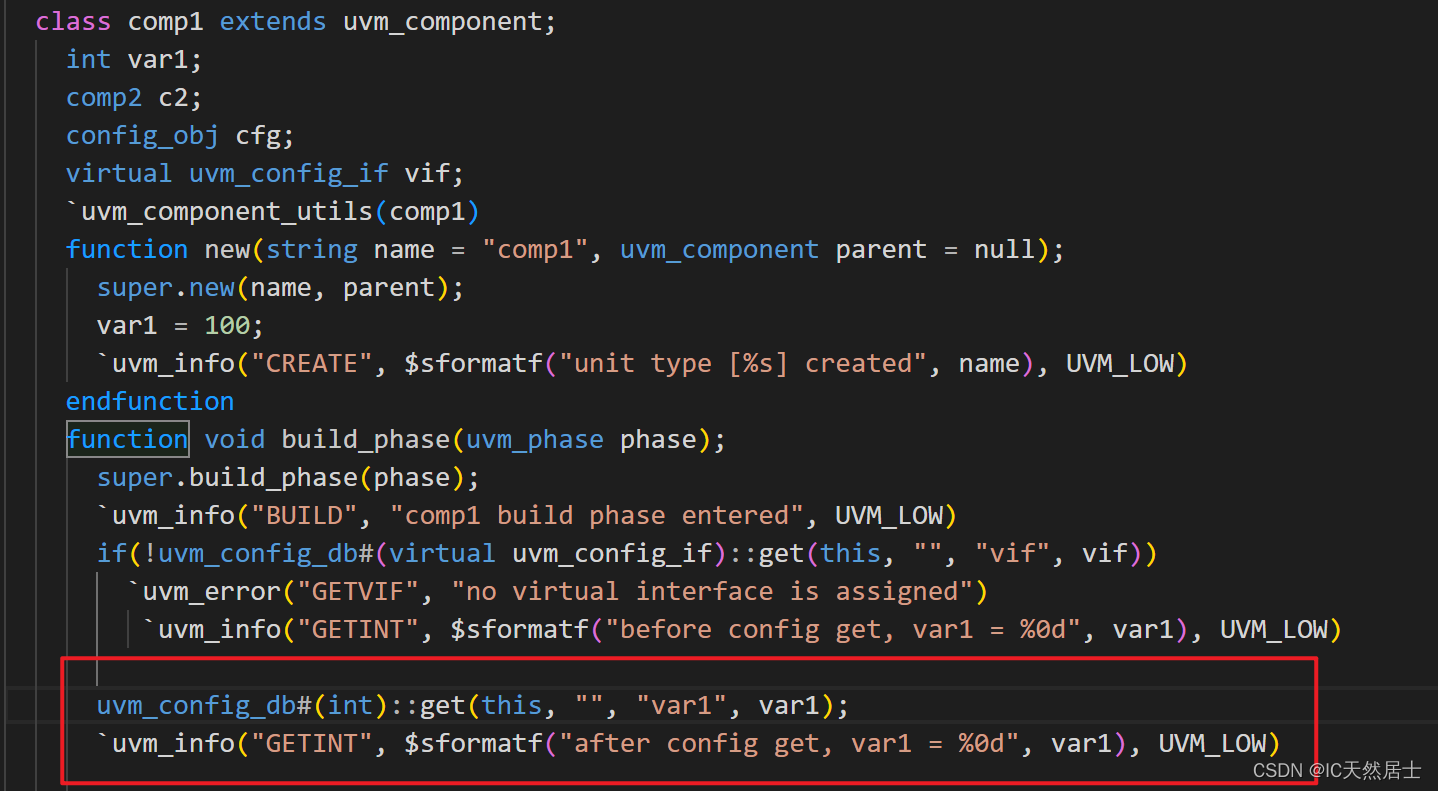Screen dimensions: 1438x791
Task: Click the comp2 type identifier
Action: coord(104,96)
